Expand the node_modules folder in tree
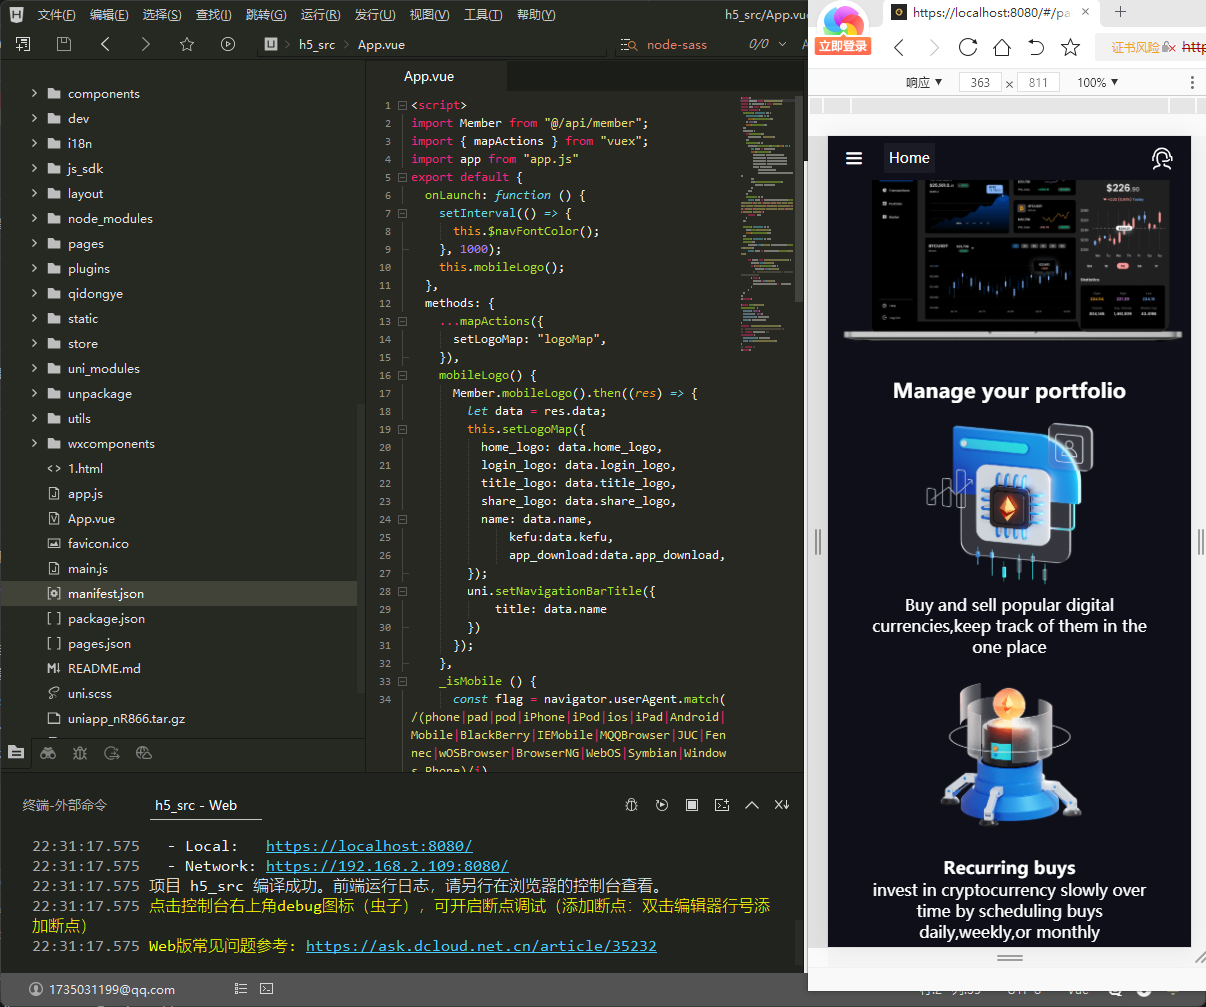The image size is (1206, 1007). click(34, 218)
